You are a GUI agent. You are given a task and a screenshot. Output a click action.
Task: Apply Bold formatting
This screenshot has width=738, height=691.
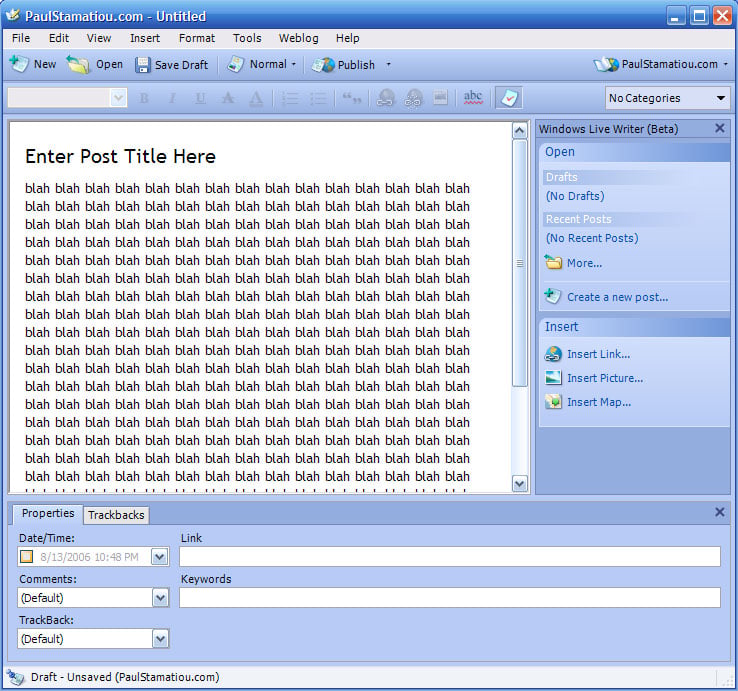(144, 98)
